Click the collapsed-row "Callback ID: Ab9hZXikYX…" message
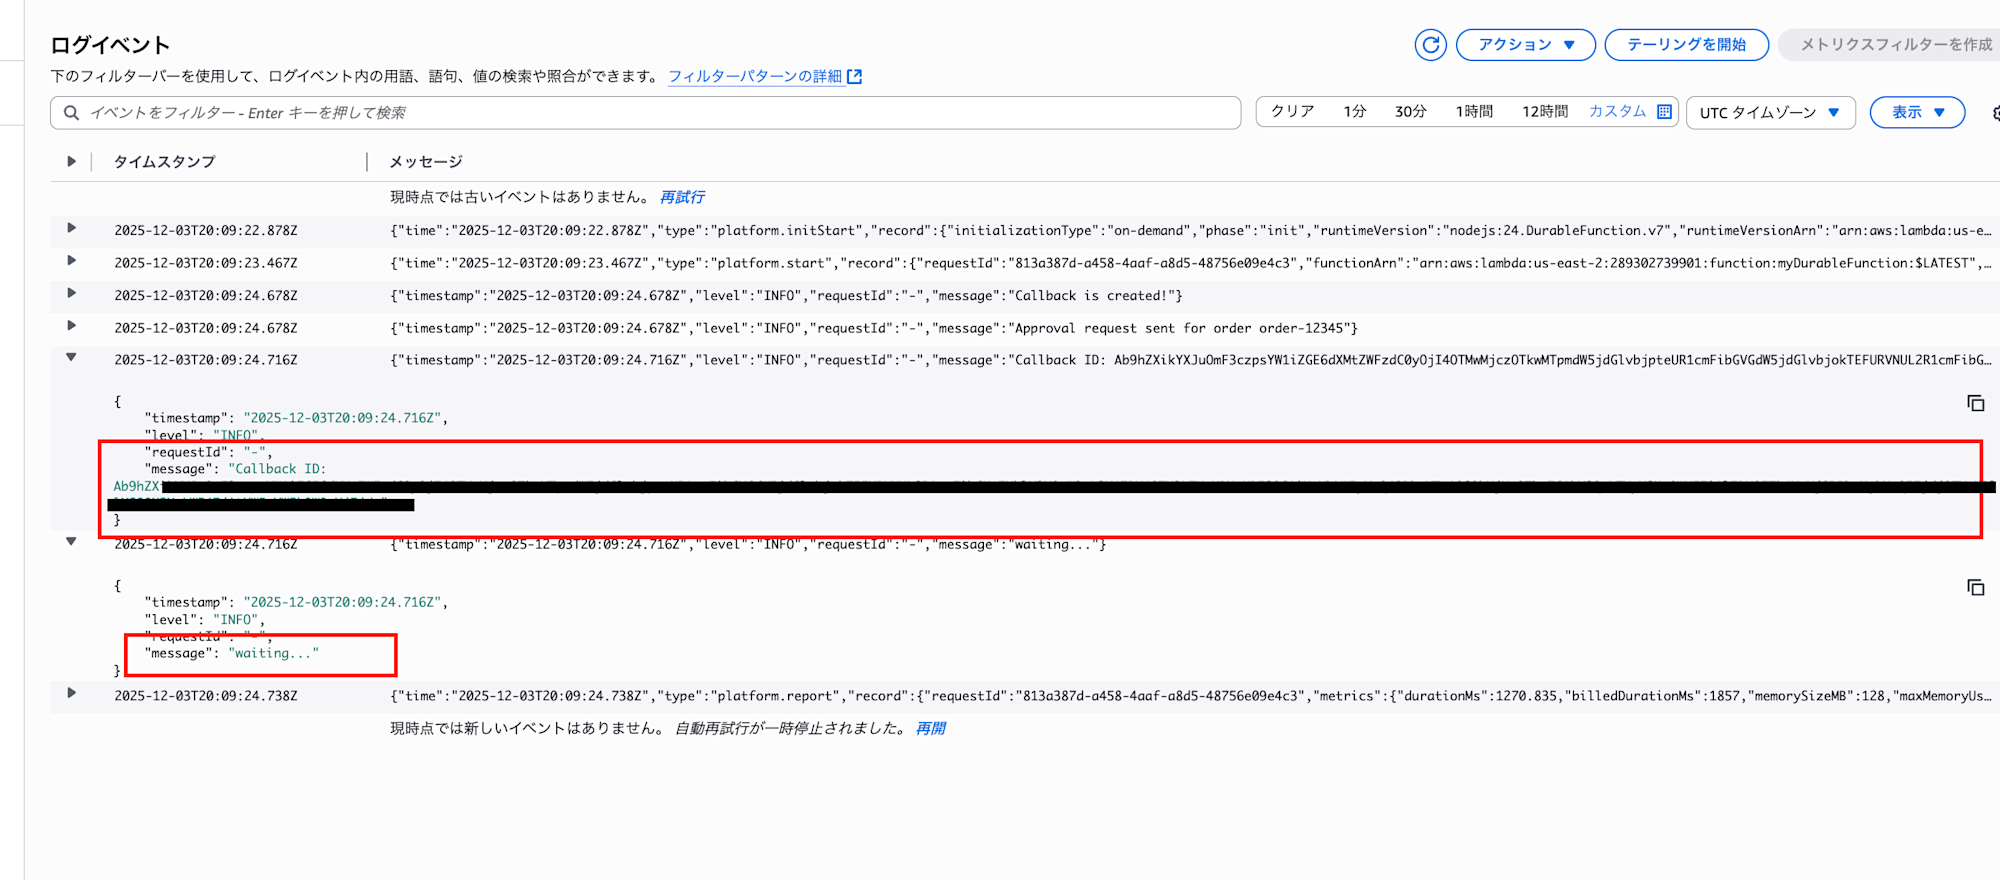The width and height of the screenshot is (2000, 880). pyautogui.click(x=1190, y=360)
